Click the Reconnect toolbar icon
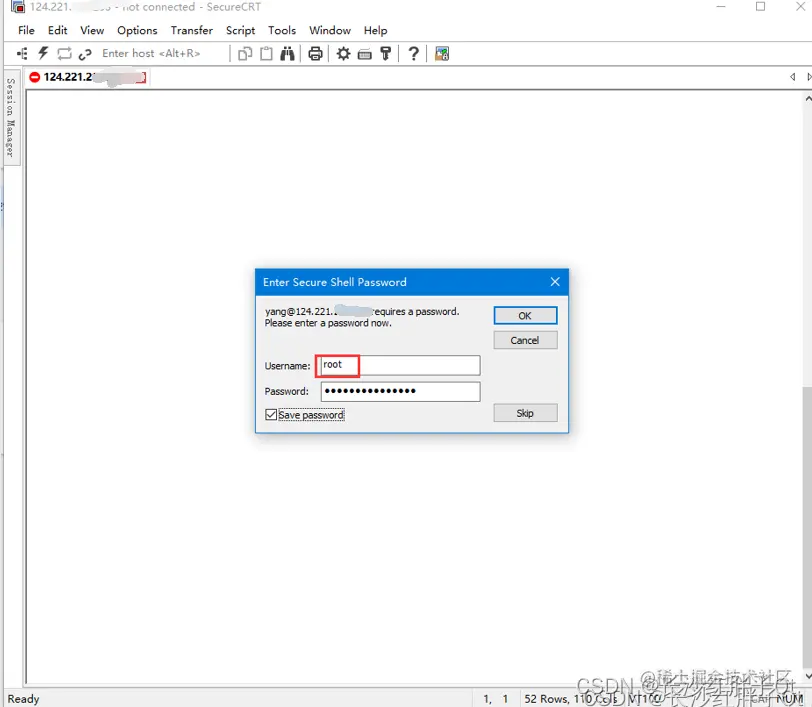 click(65, 53)
